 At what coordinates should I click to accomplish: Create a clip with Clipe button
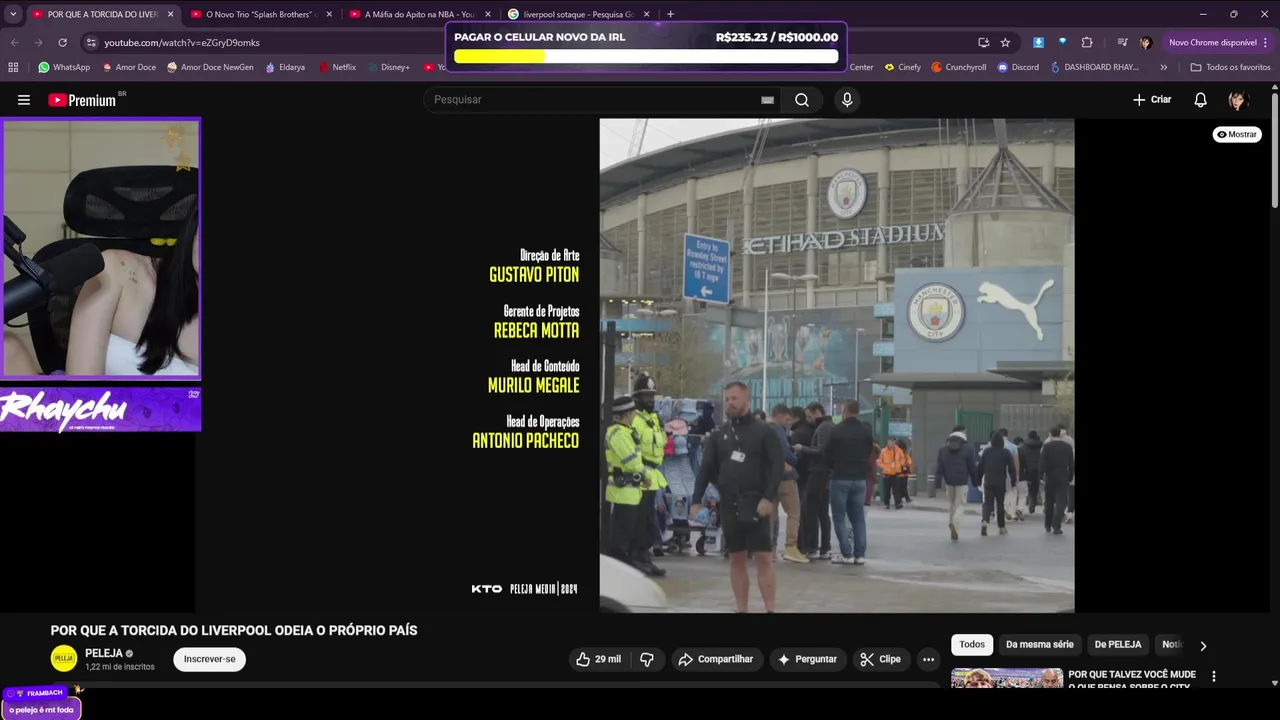[881, 659]
